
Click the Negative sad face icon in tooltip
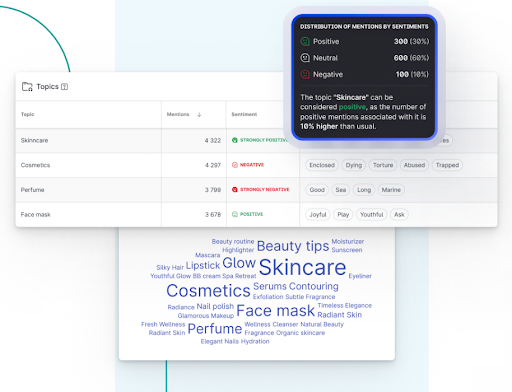tap(305, 74)
